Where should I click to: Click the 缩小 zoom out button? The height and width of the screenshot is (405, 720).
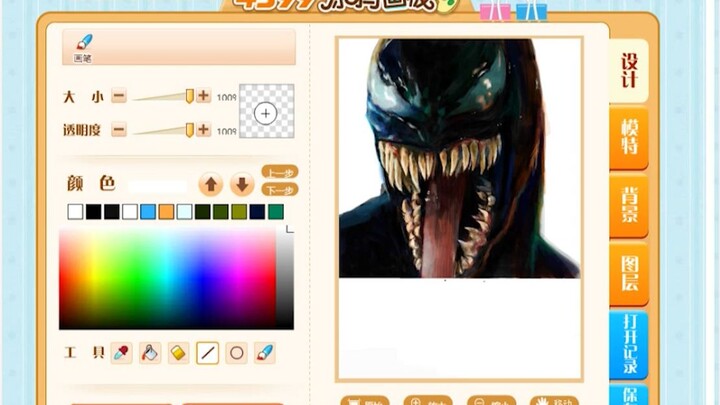pyautogui.click(x=491, y=400)
